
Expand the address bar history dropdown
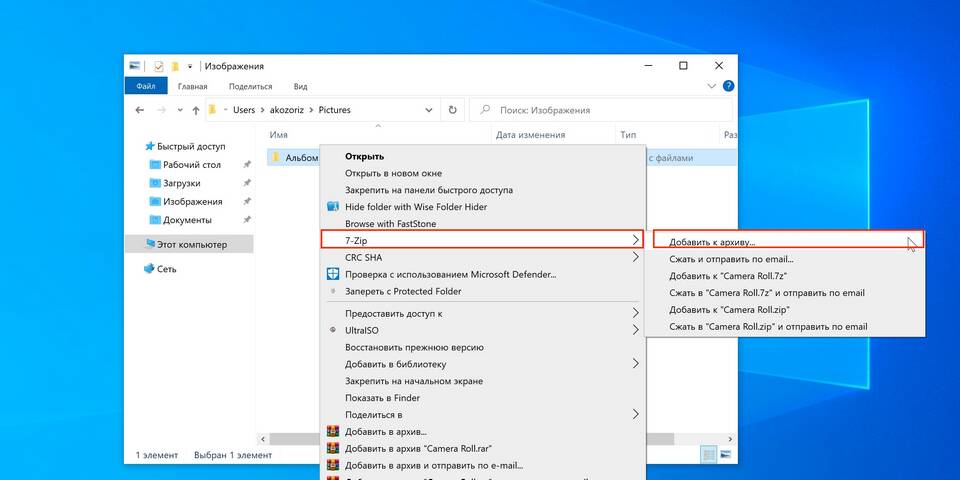coord(429,110)
